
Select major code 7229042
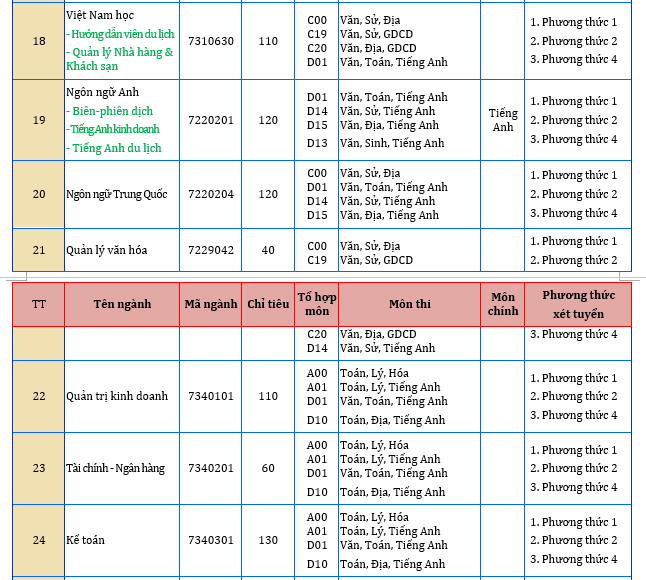[x=211, y=250]
